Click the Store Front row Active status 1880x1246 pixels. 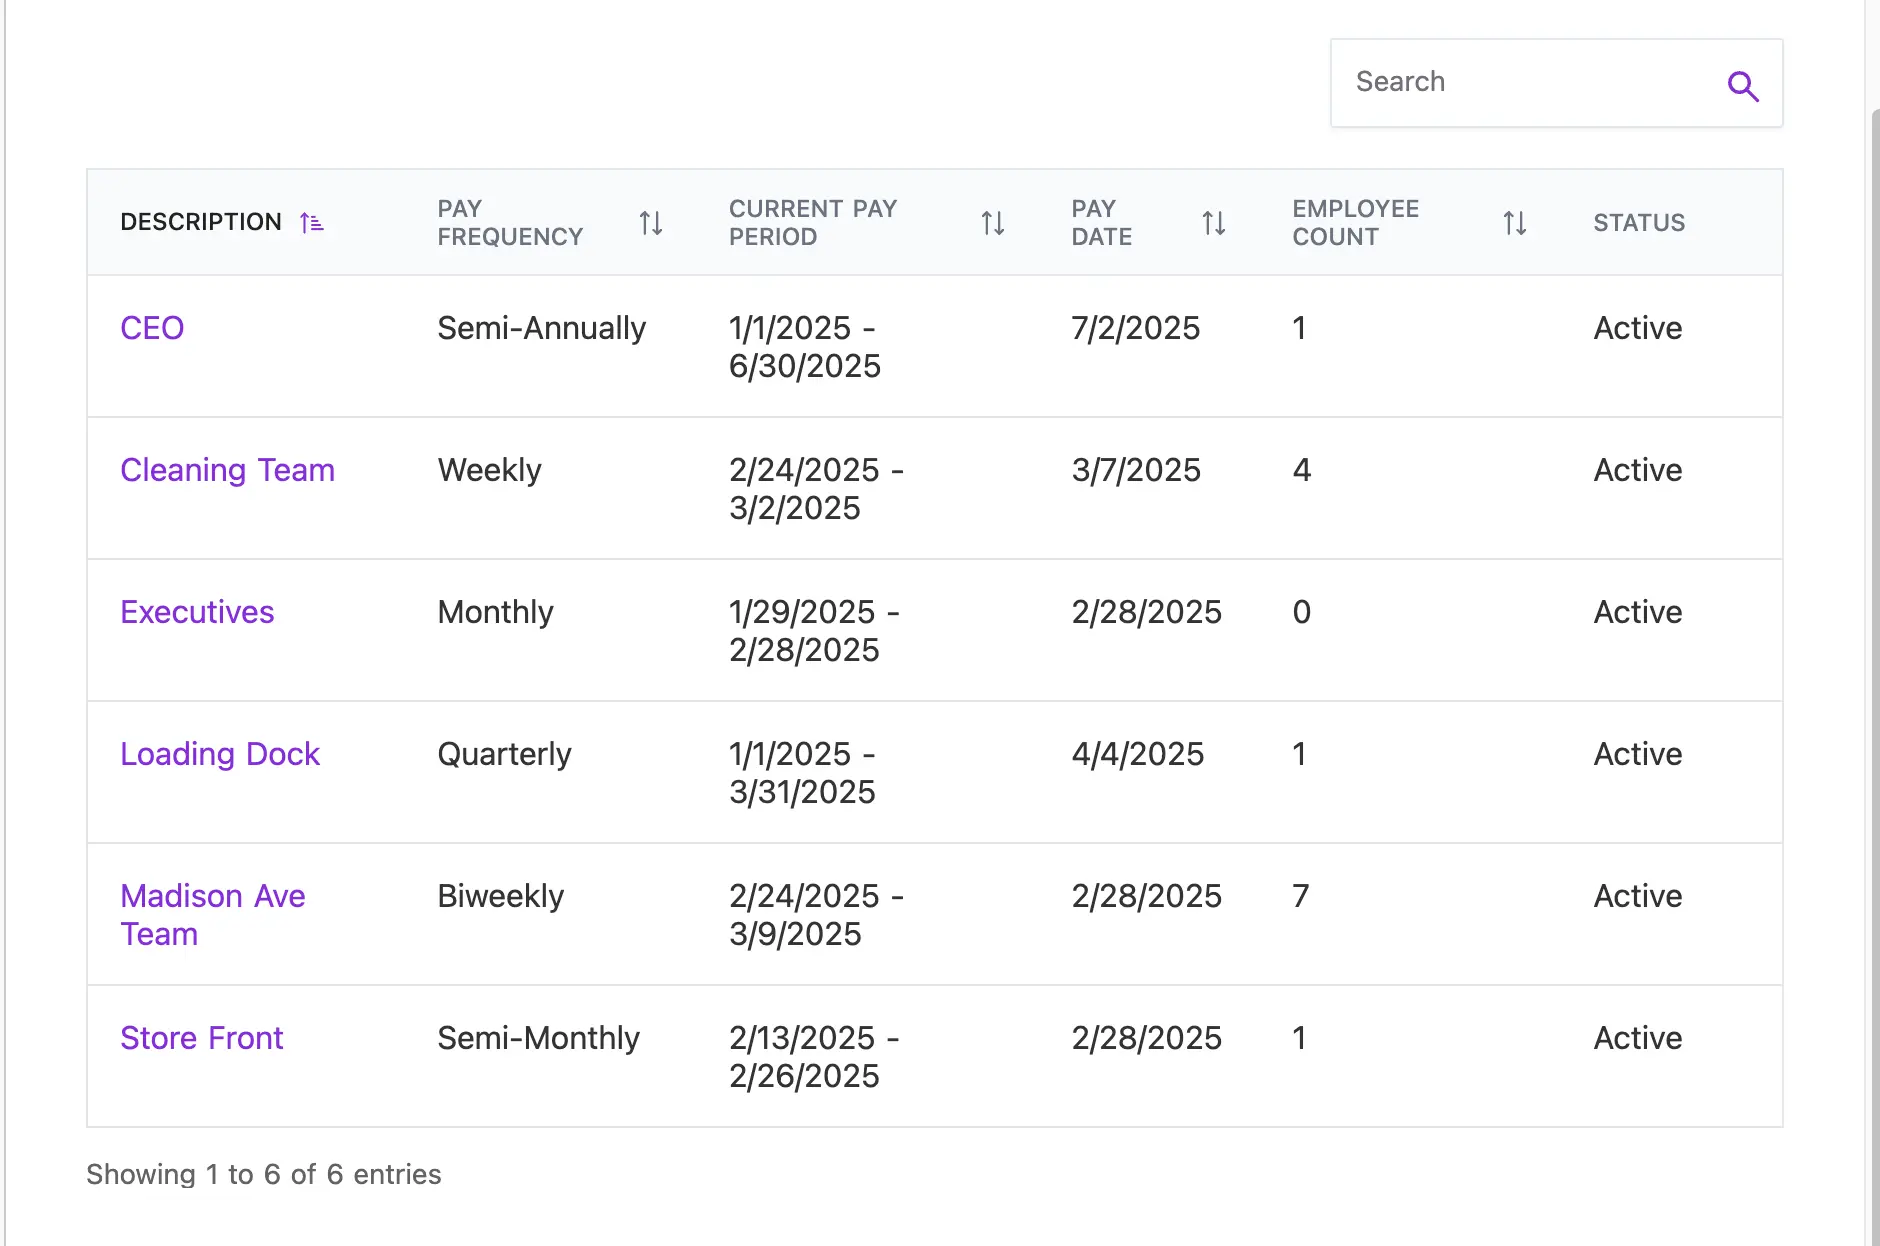pos(1637,1038)
